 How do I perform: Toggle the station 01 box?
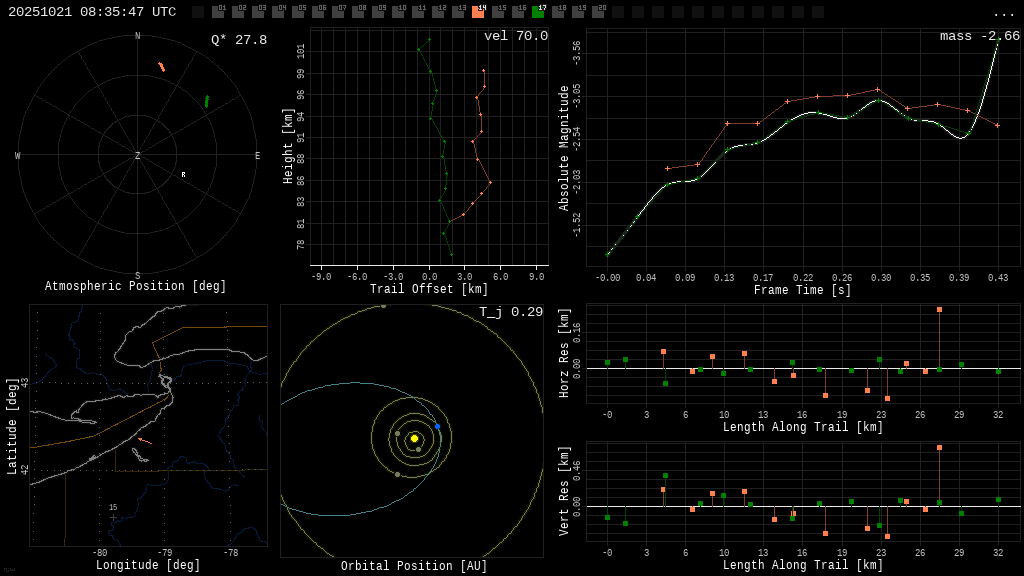218,12
